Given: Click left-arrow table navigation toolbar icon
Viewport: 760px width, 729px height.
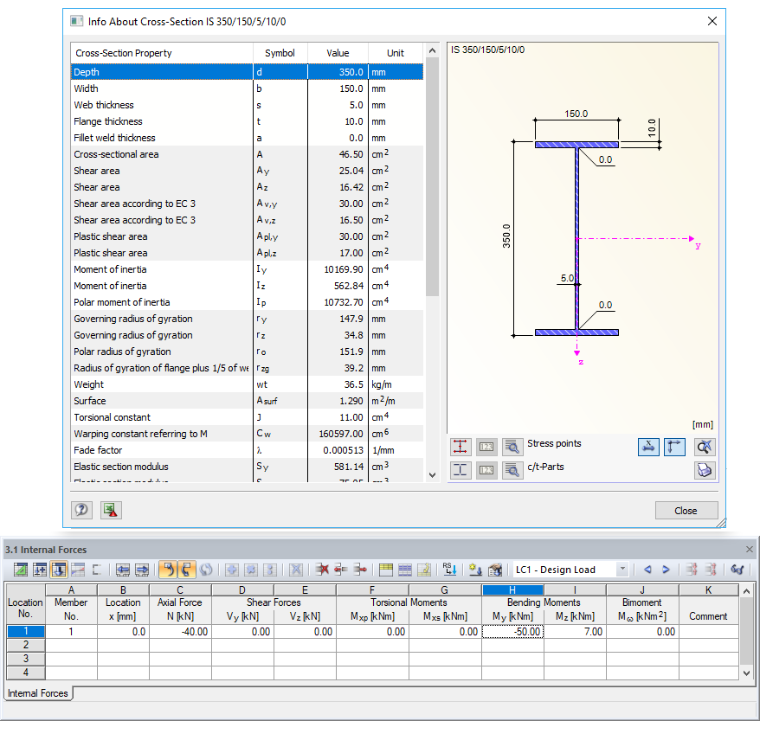Looking at the screenshot, I should [123, 570].
